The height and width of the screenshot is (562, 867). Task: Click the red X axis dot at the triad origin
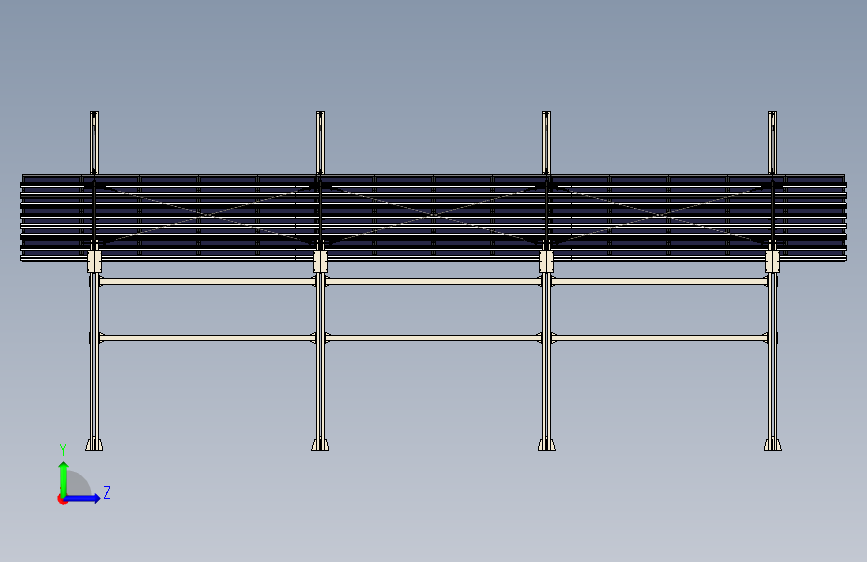(62, 499)
